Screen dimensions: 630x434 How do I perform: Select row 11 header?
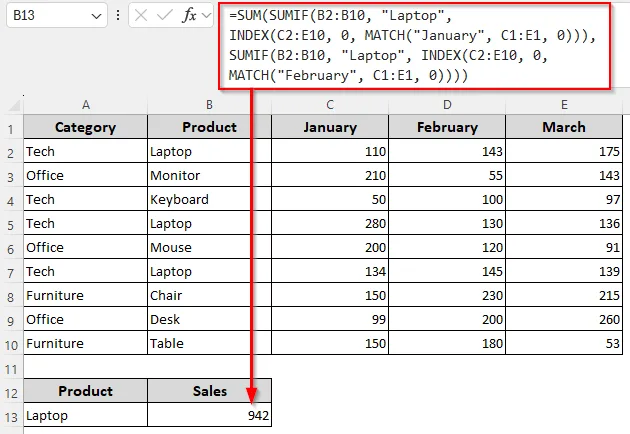[x=11, y=369]
